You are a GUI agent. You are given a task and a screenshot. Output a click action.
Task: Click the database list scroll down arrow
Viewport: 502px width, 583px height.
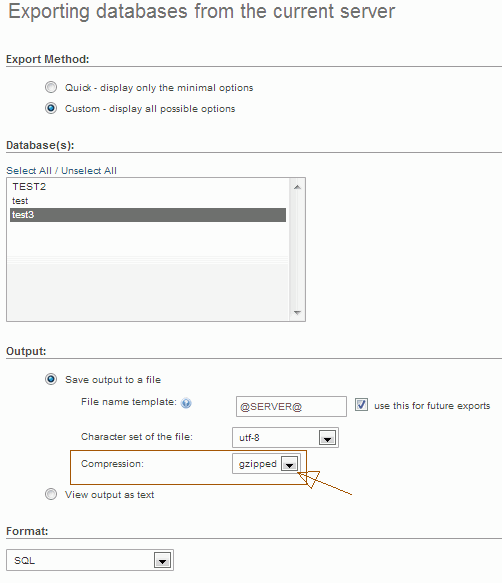tap(297, 313)
